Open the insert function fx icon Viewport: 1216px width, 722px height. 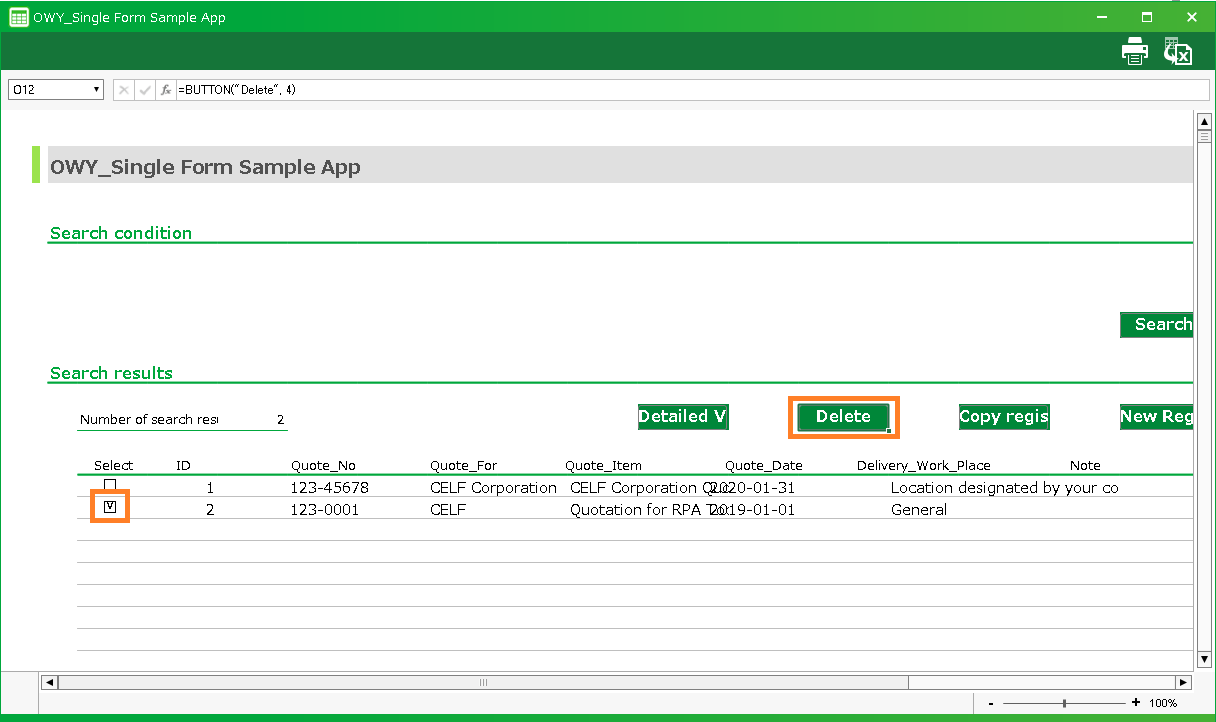(166, 90)
